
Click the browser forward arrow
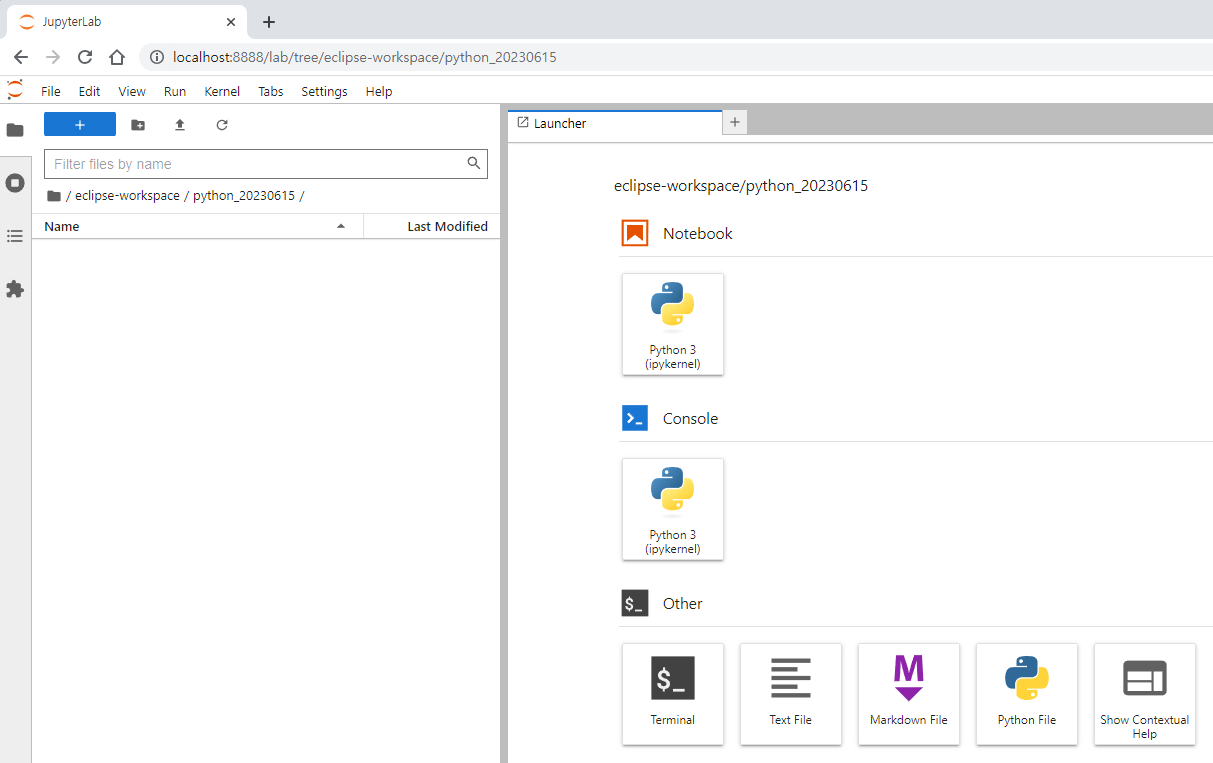53,57
